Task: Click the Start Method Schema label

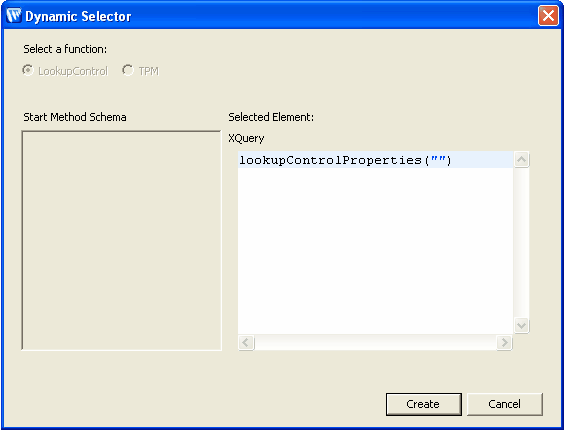Action: pyautogui.click(x=75, y=117)
